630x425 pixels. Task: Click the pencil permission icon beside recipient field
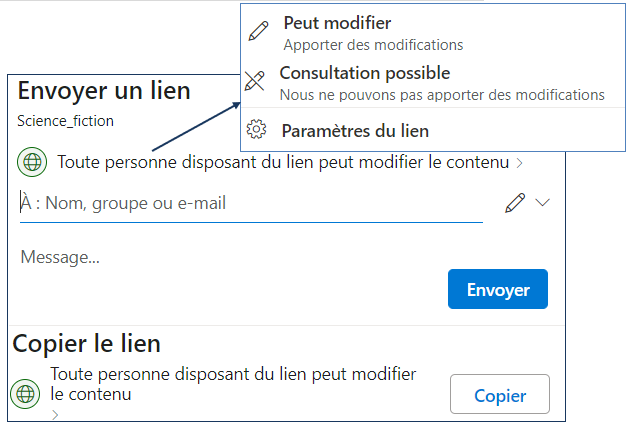[515, 203]
